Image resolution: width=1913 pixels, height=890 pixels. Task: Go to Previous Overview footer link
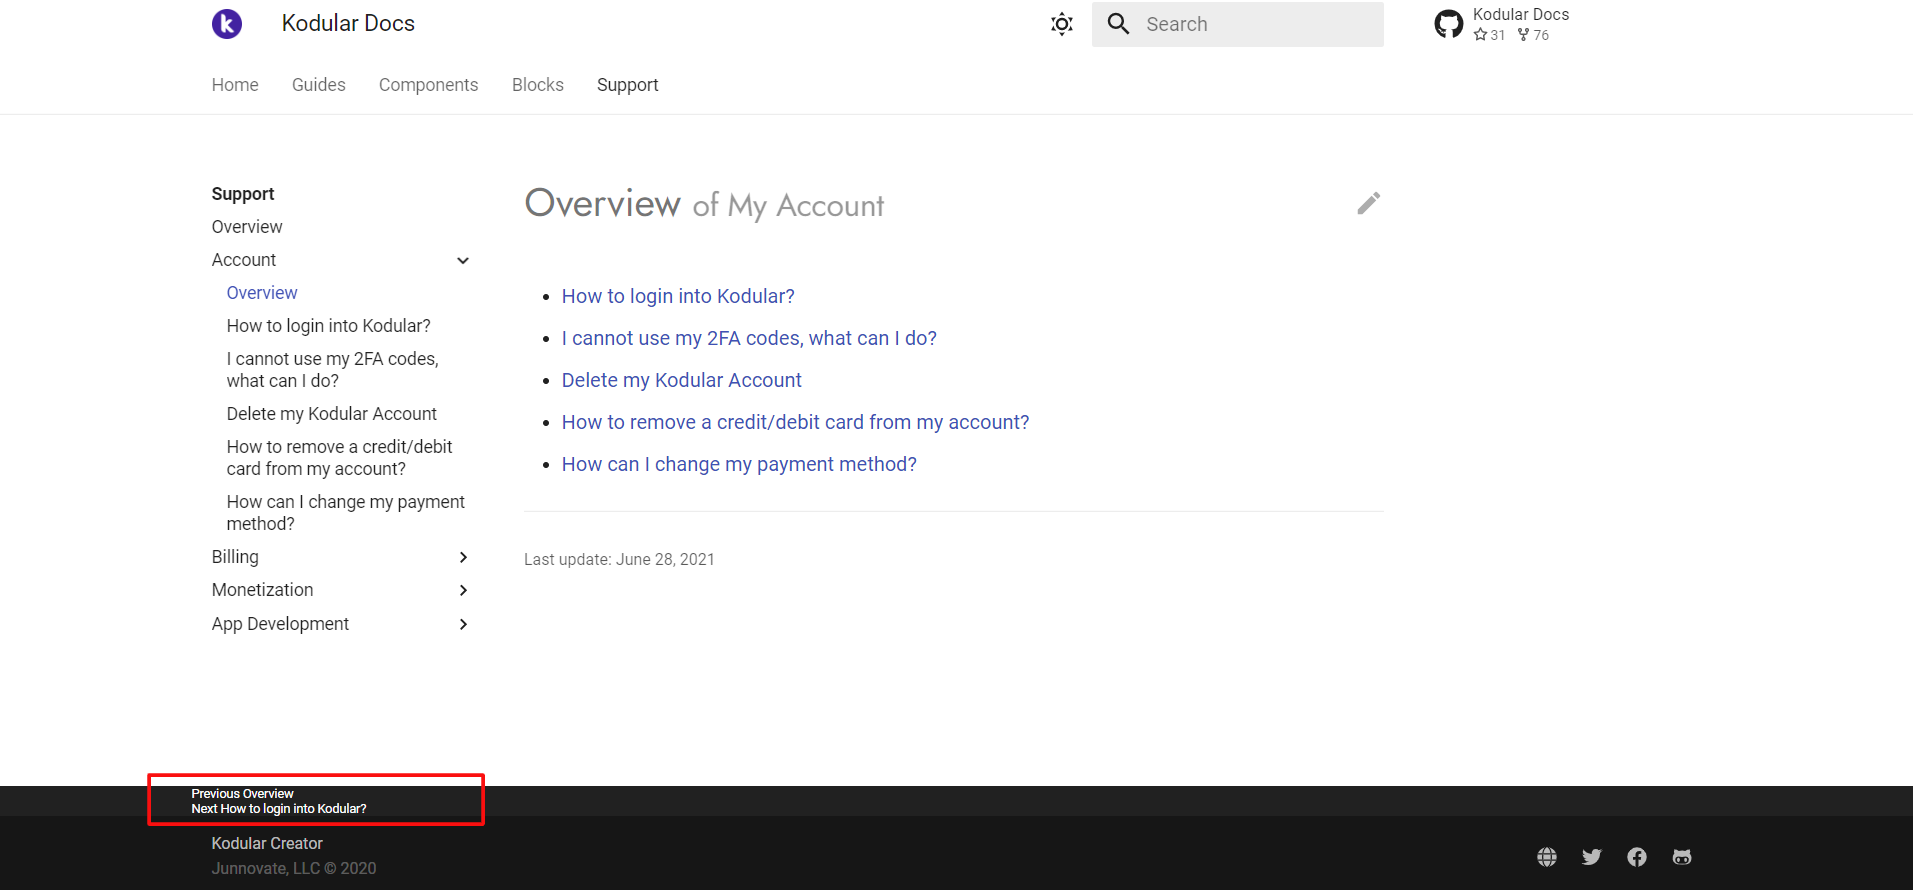[243, 794]
